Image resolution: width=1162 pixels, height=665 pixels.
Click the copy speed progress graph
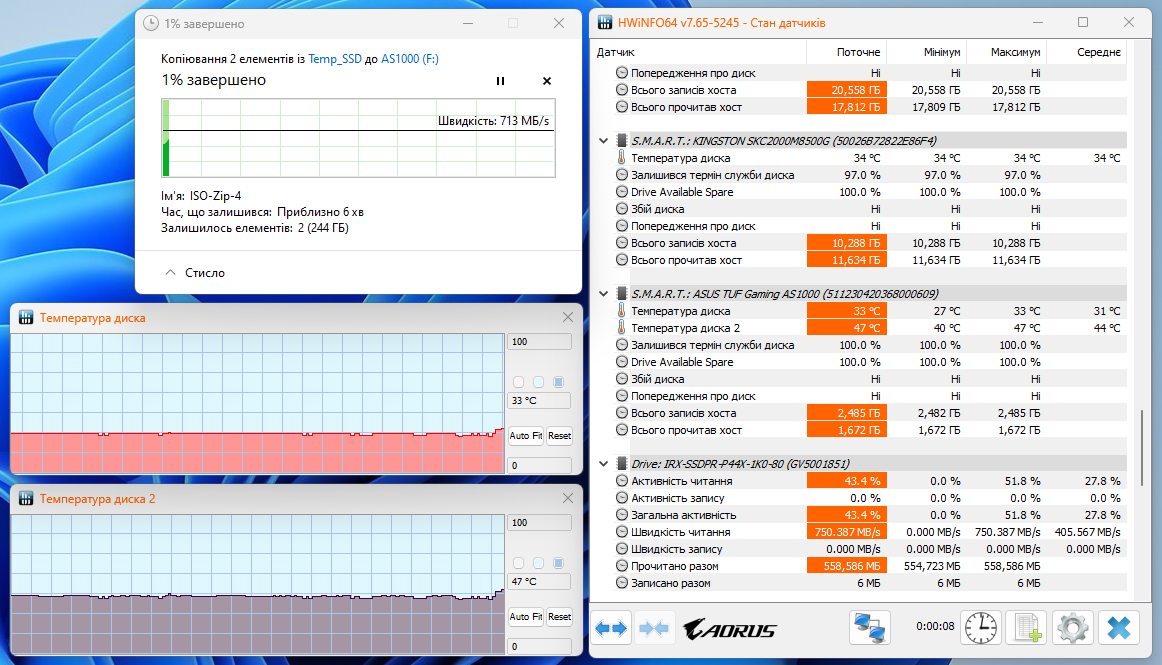coord(359,138)
